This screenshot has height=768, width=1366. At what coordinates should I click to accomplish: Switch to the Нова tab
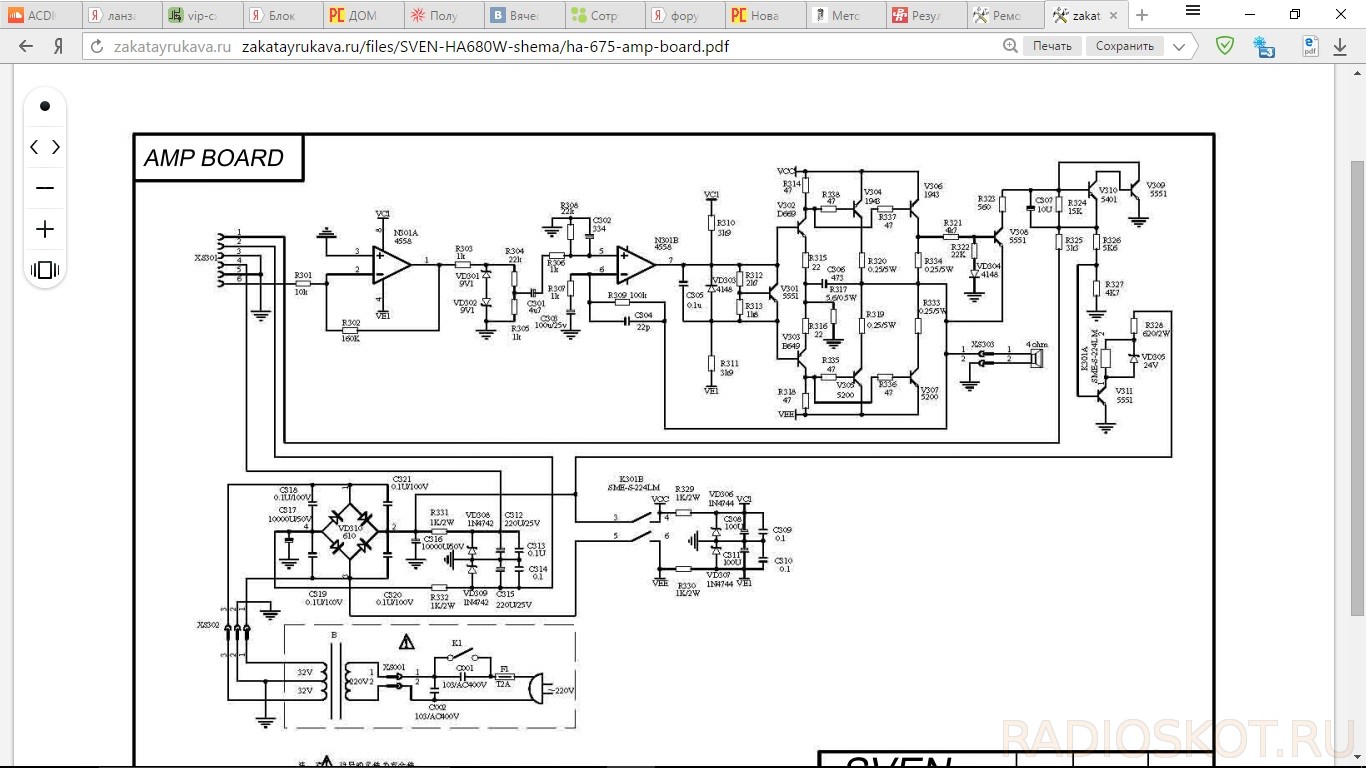point(765,15)
